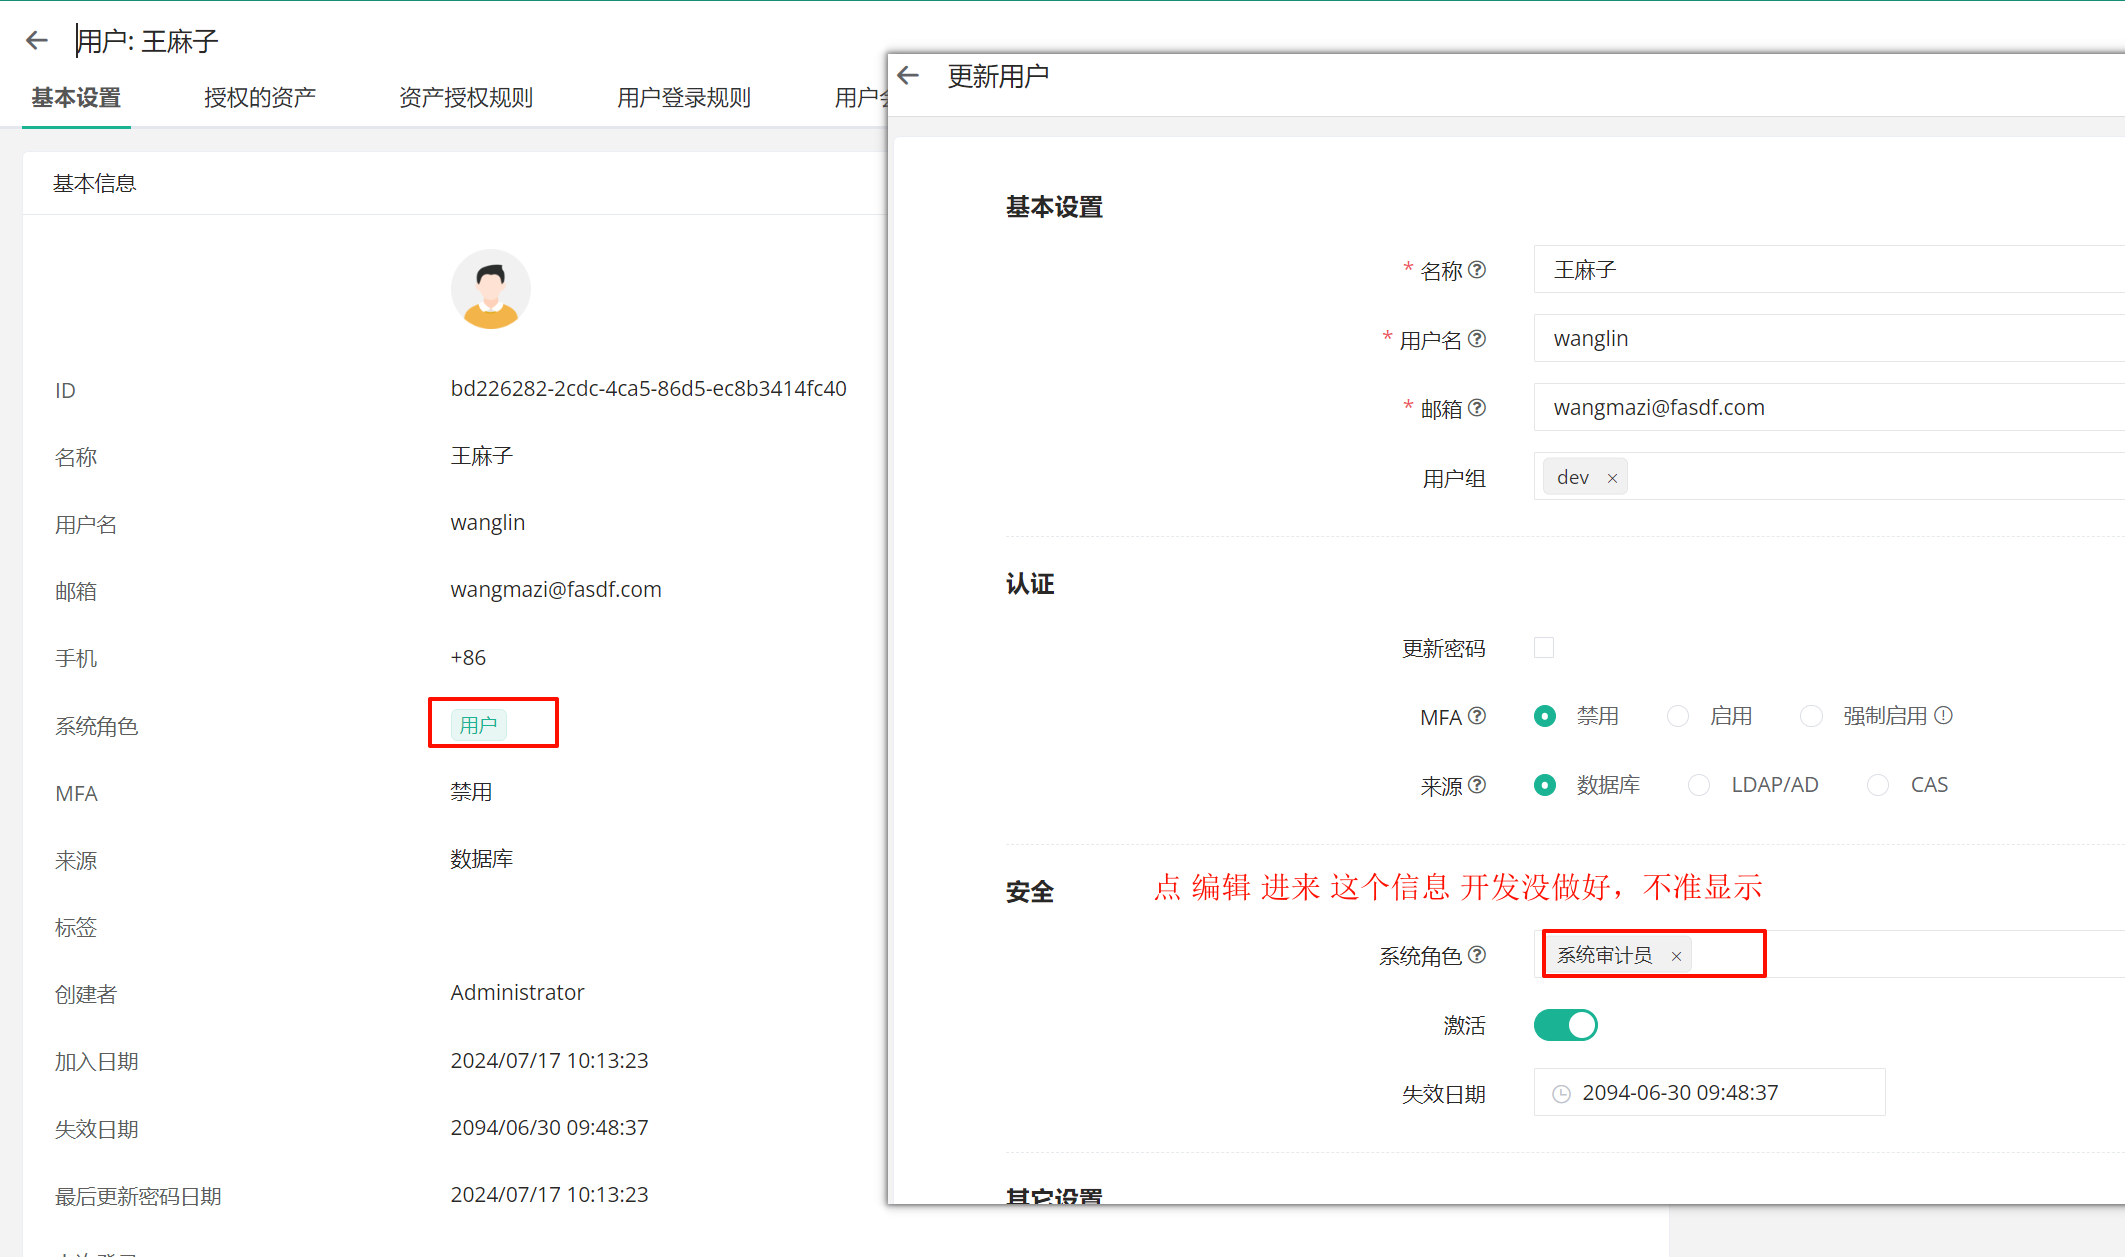Click help icon next to 系统角色 label
This screenshot has height=1257, width=2125.
(x=1477, y=955)
